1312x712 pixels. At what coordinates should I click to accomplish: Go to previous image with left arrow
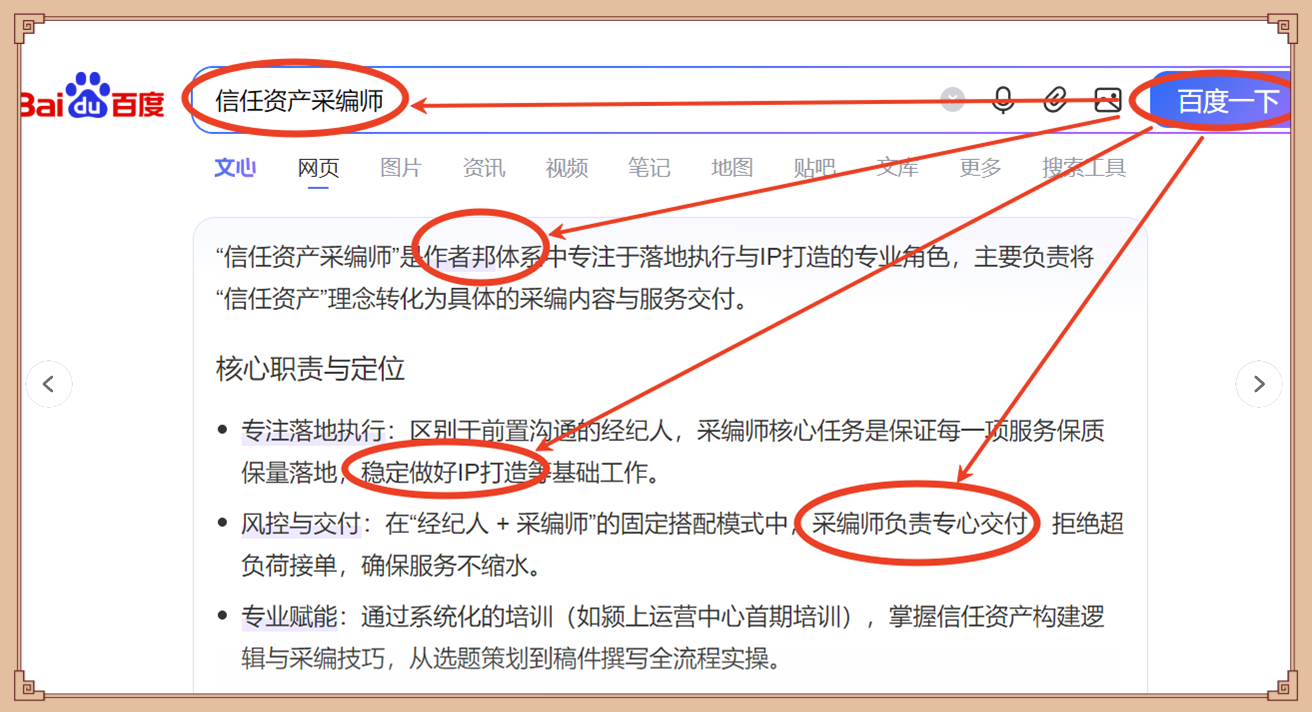tap(49, 384)
